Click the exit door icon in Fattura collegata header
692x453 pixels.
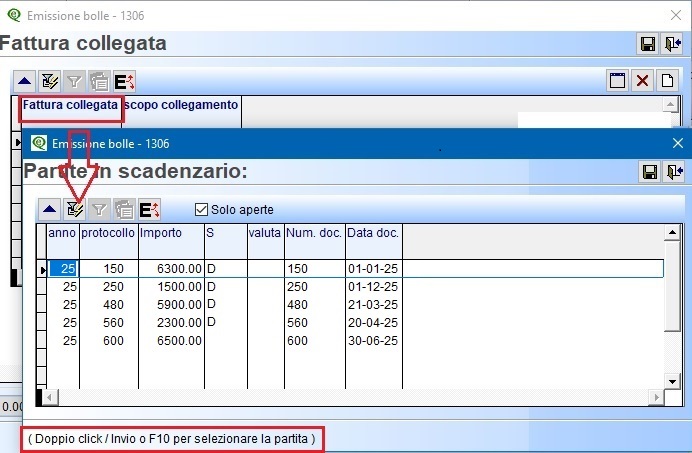672,44
